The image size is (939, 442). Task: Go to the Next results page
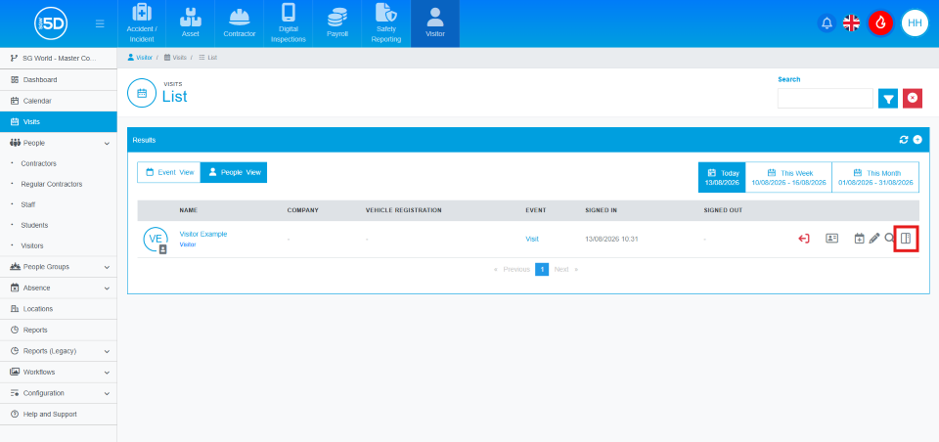(565, 270)
